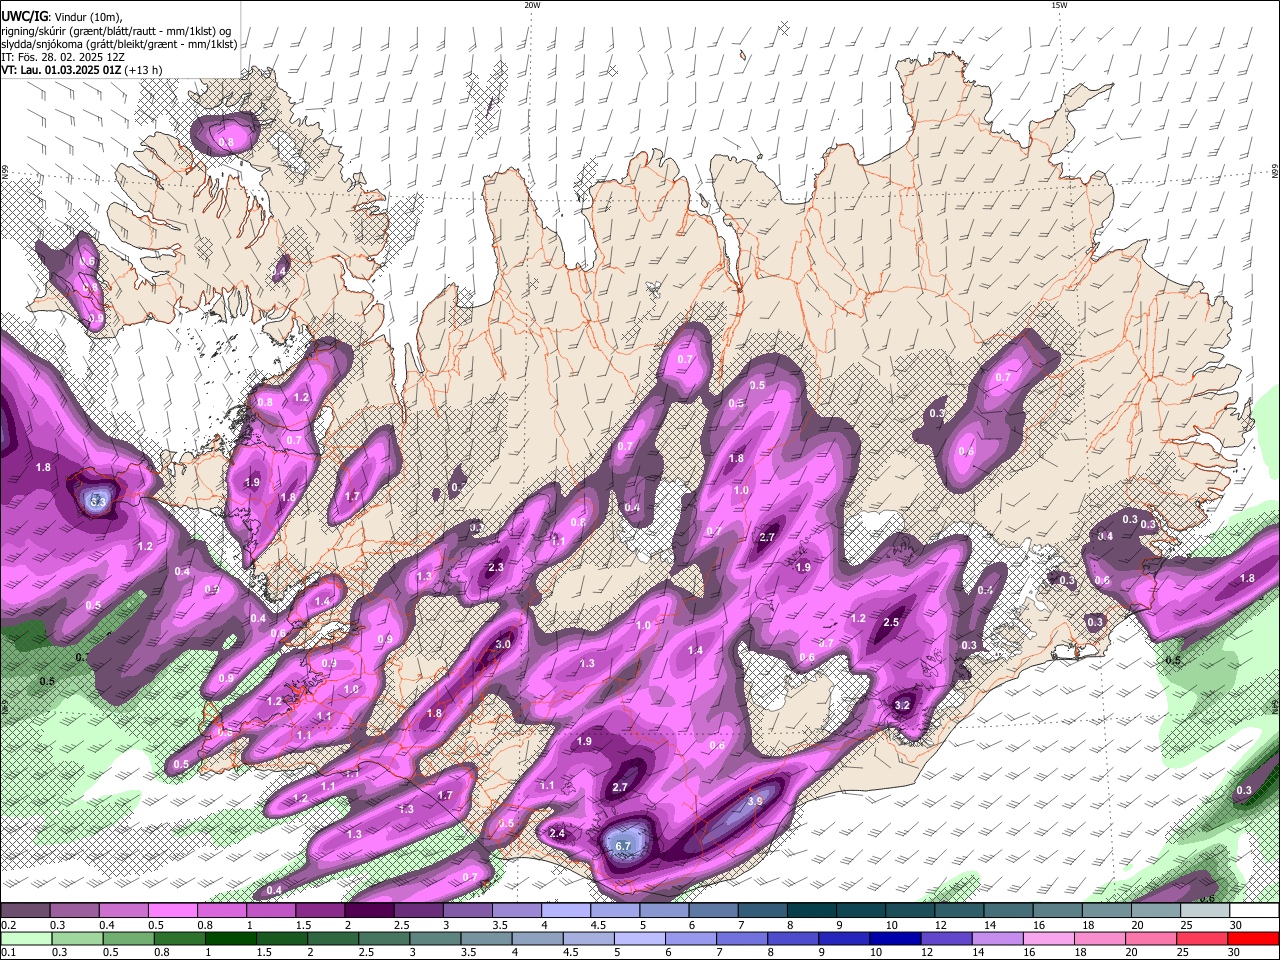Image resolution: width=1280 pixels, height=960 pixels.
Task: Select the 30 red swatch in the rain scale
Action: (1254, 938)
